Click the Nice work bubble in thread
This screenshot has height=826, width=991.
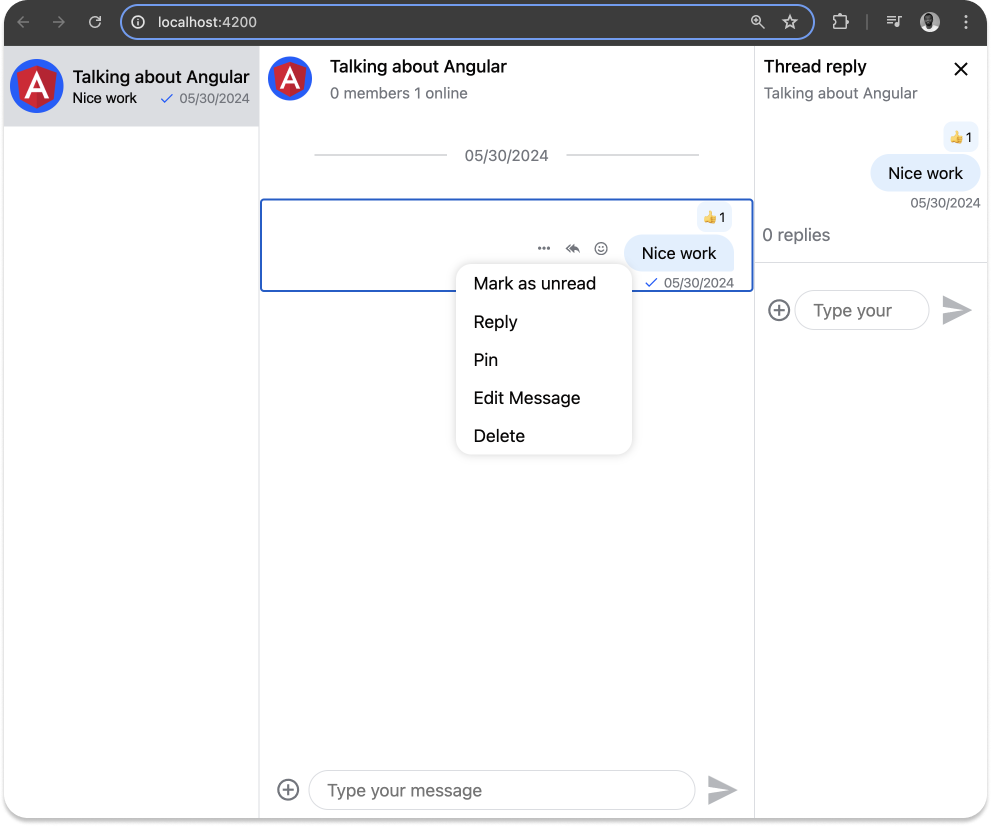point(925,173)
